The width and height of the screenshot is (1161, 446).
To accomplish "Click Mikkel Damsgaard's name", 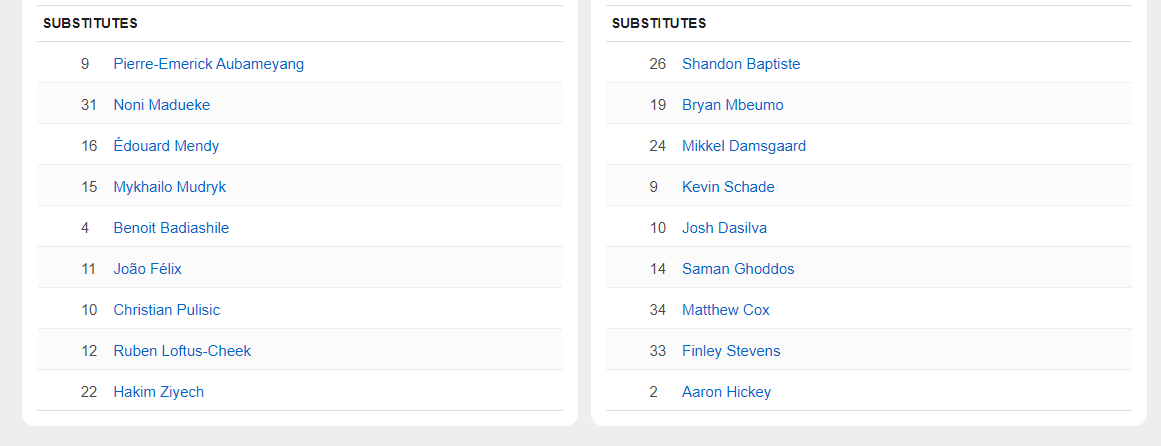I will click(743, 146).
